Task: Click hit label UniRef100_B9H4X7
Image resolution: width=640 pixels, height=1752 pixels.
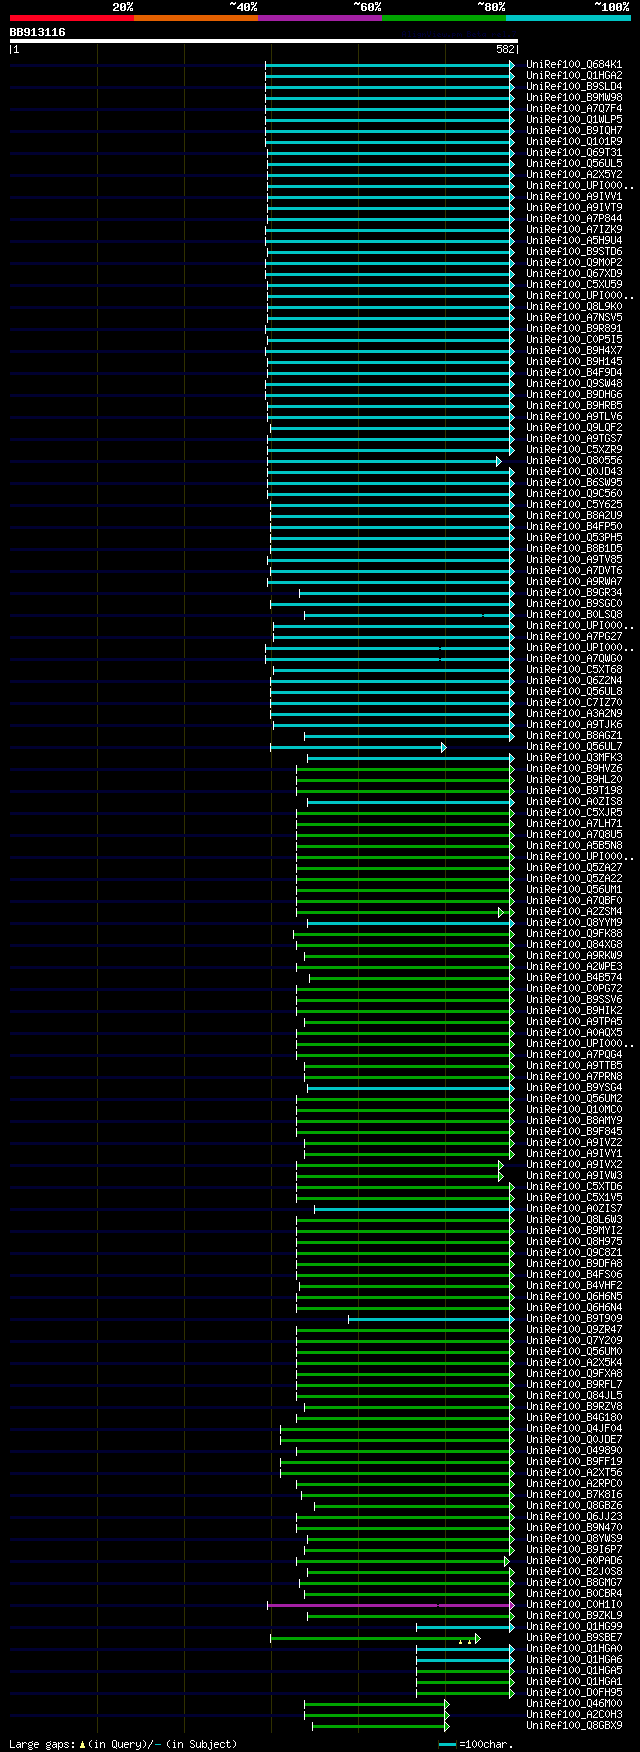Action: (x=574, y=351)
